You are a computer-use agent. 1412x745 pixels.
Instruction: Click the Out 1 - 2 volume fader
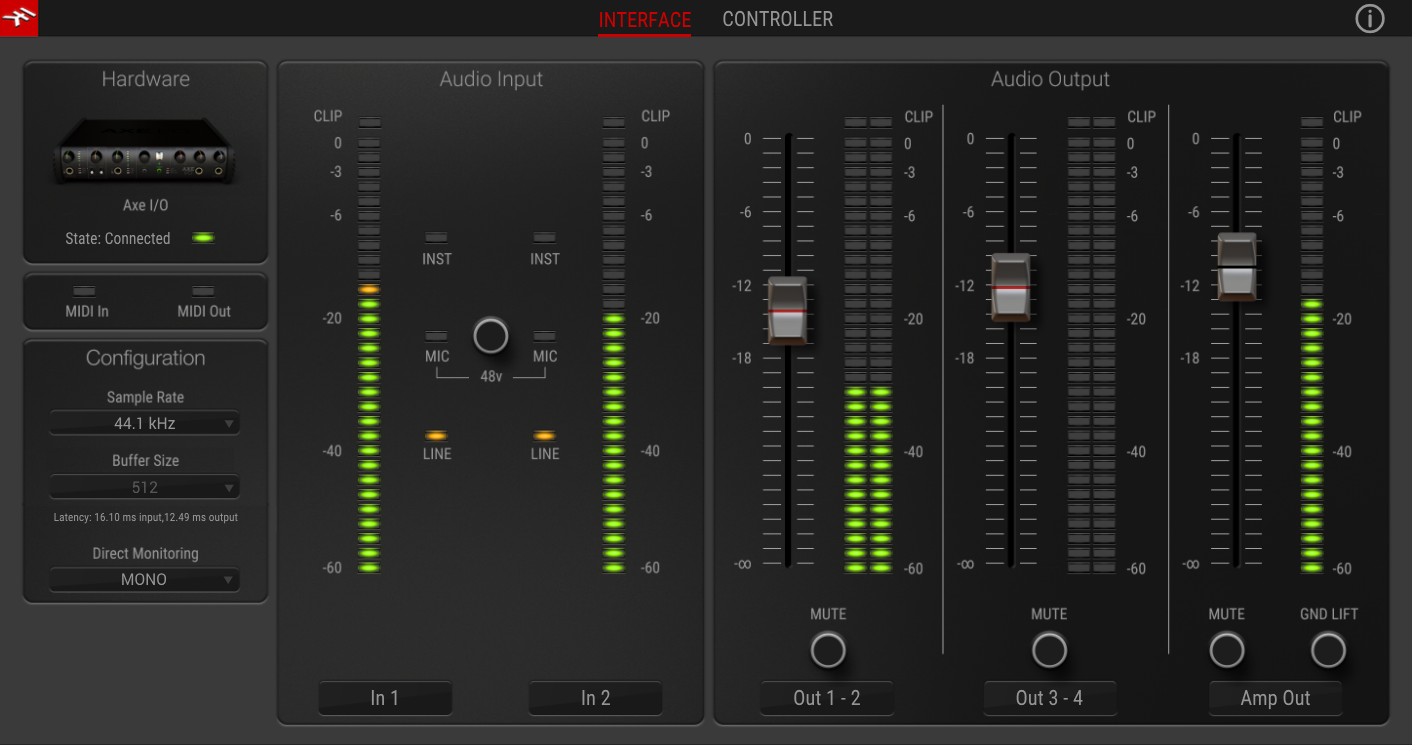click(x=788, y=311)
